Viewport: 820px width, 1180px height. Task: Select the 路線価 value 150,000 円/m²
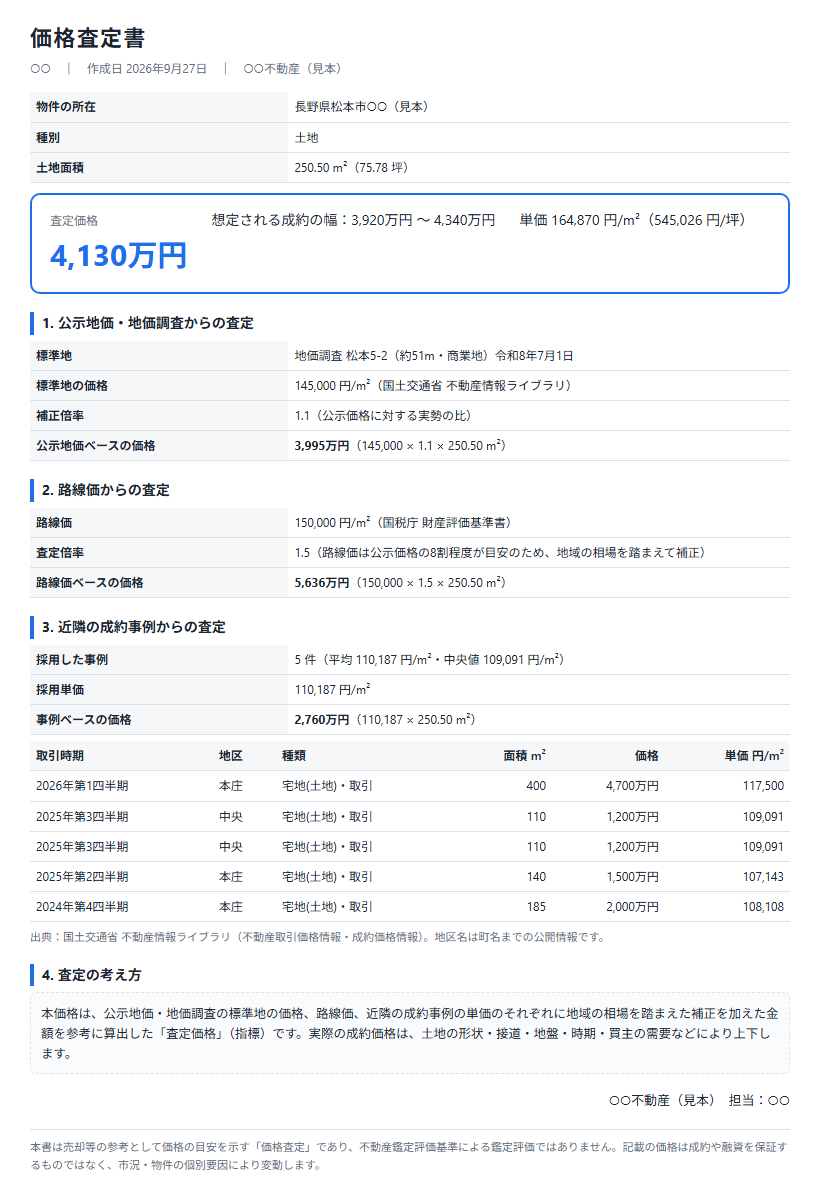[332, 522]
